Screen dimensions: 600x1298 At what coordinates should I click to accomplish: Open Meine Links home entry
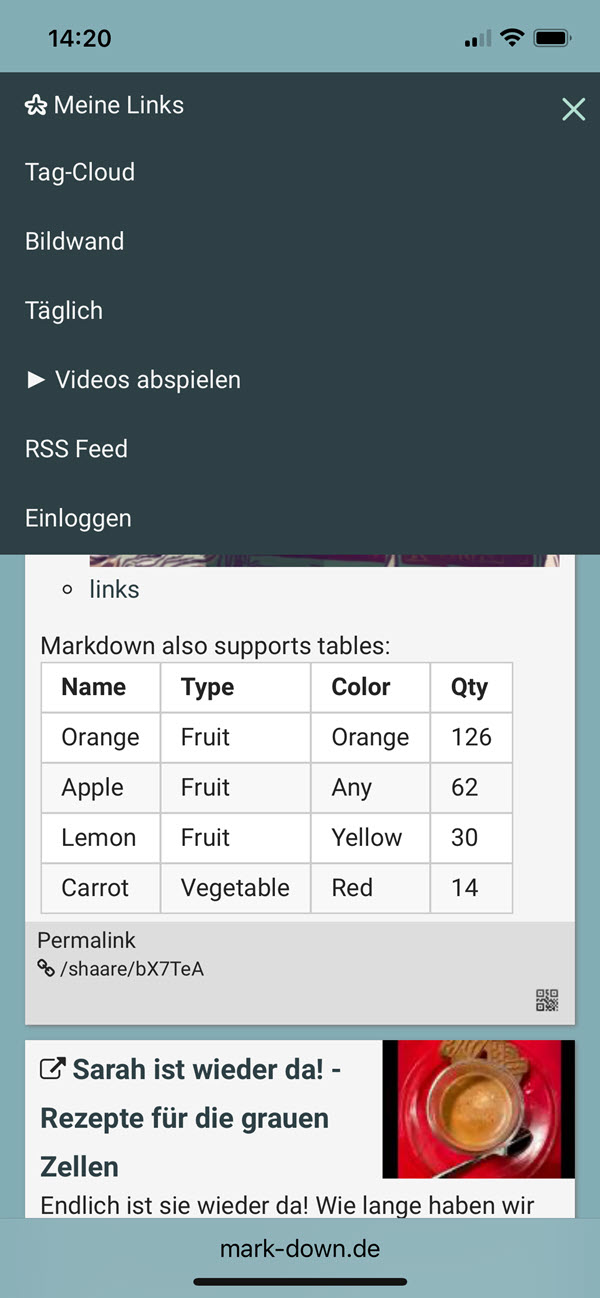coord(118,105)
